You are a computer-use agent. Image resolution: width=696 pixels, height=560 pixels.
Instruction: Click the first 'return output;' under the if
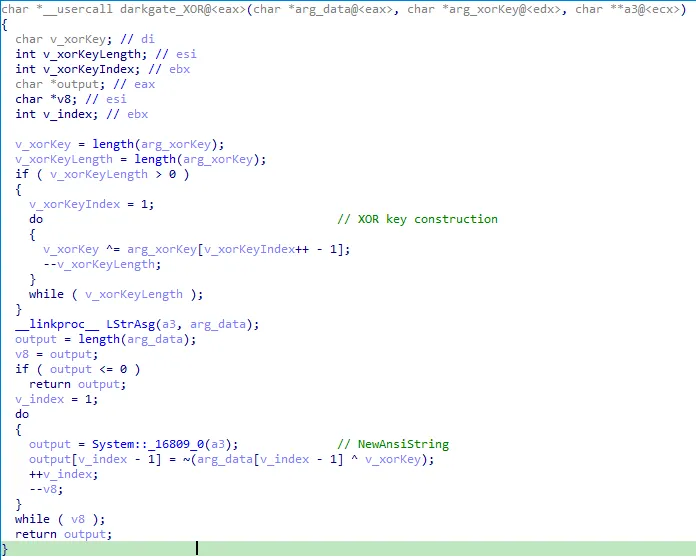(78, 384)
